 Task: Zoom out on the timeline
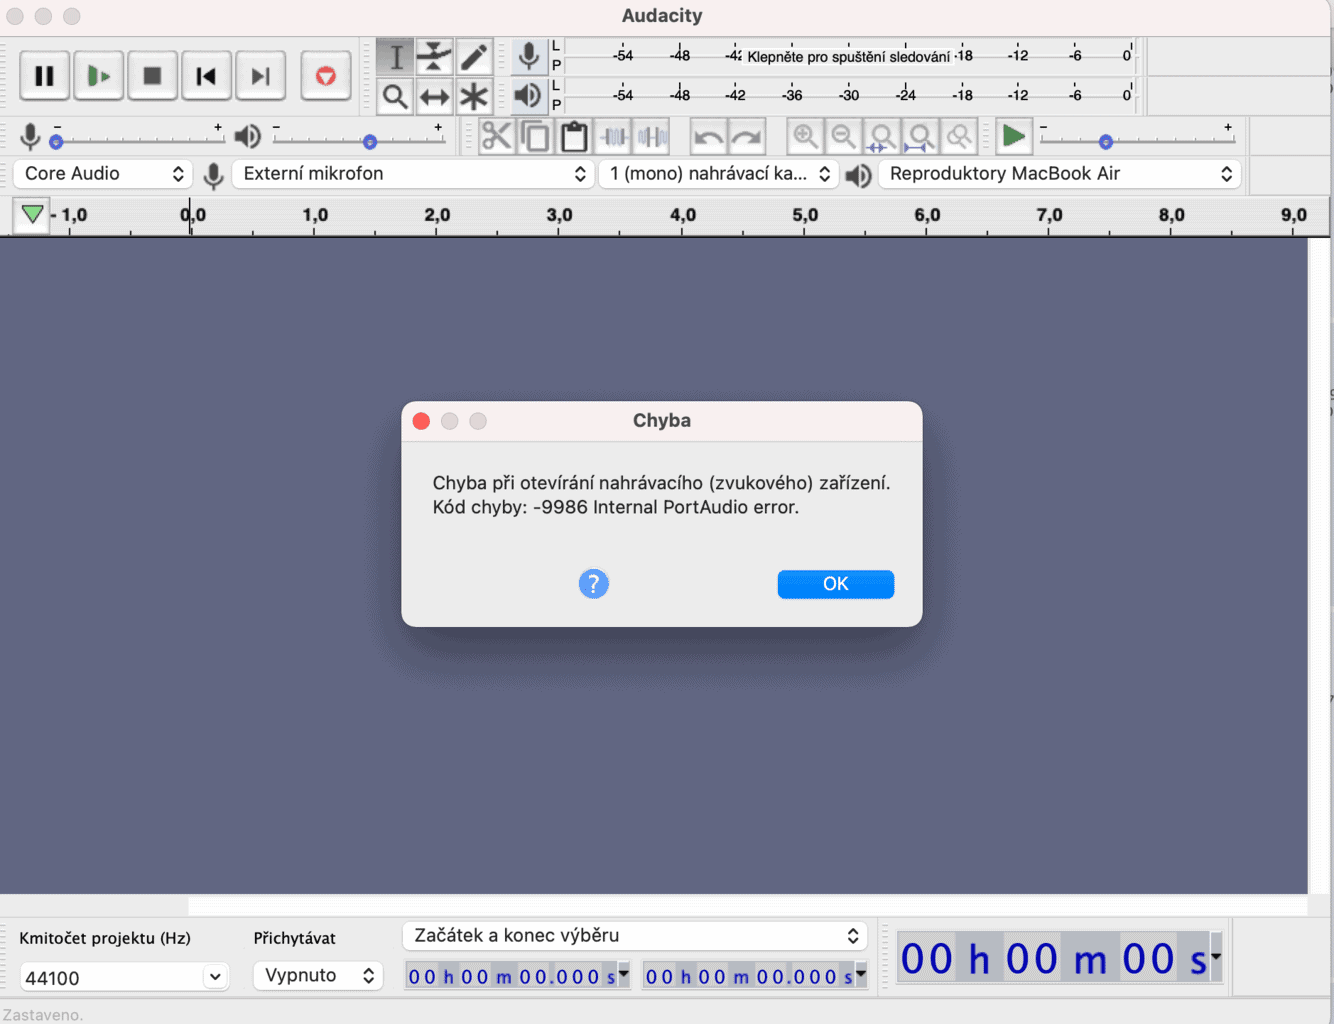point(843,136)
